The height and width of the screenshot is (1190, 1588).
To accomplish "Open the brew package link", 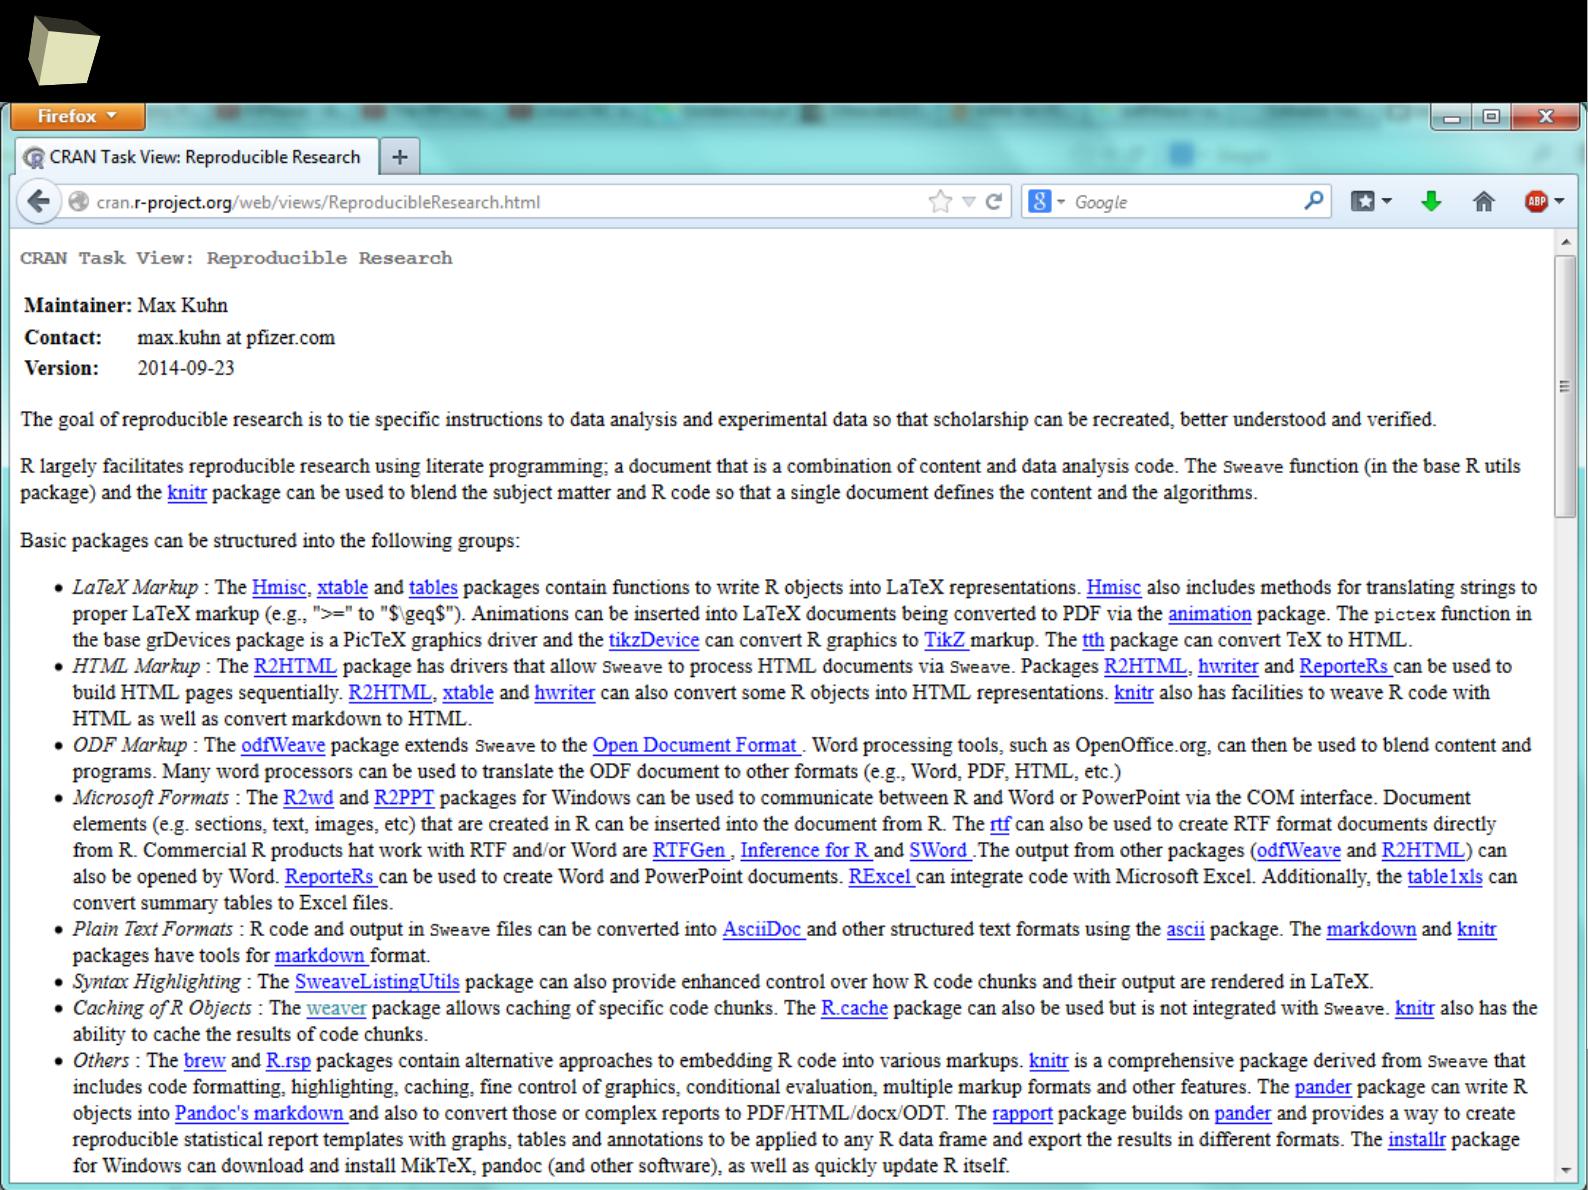I will (205, 1061).
